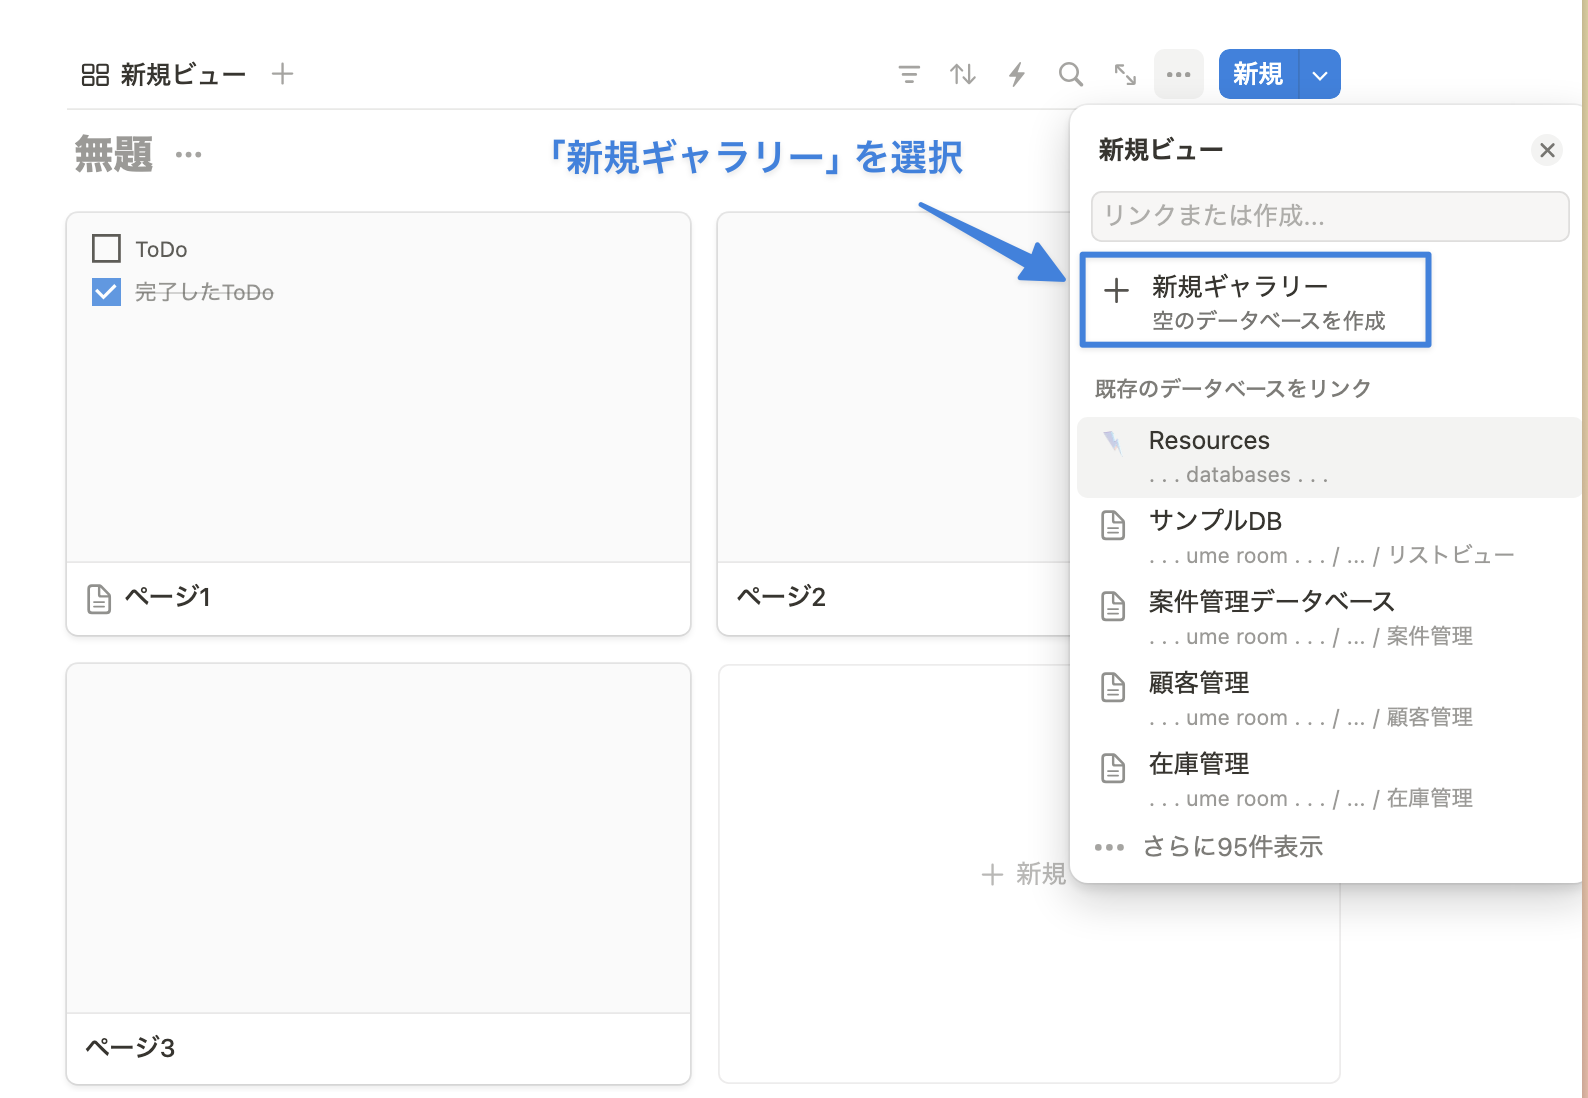The width and height of the screenshot is (1588, 1098).
Task: Click the 新規ビュー panel title
Action: pyautogui.click(x=1161, y=150)
